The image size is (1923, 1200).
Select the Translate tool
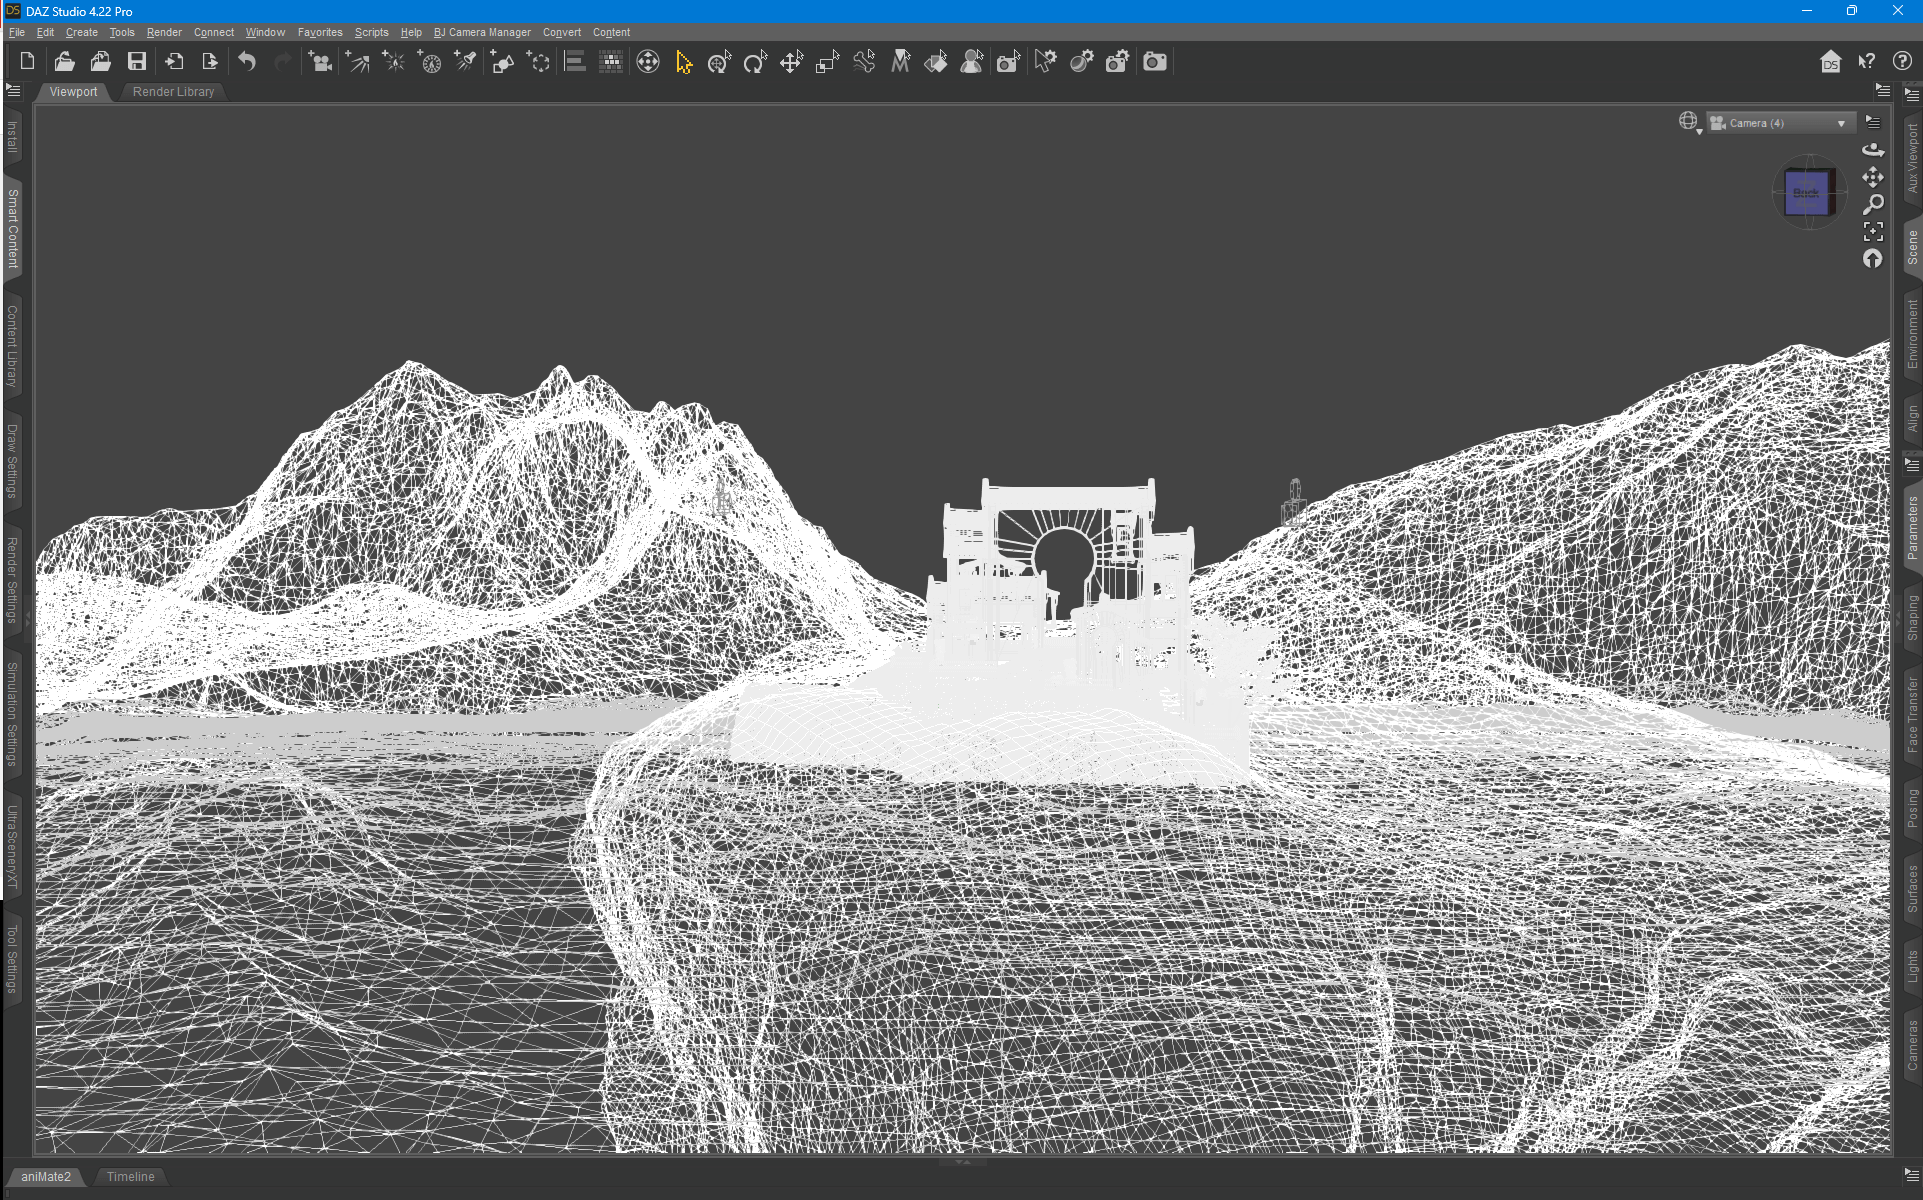coord(791,62)
